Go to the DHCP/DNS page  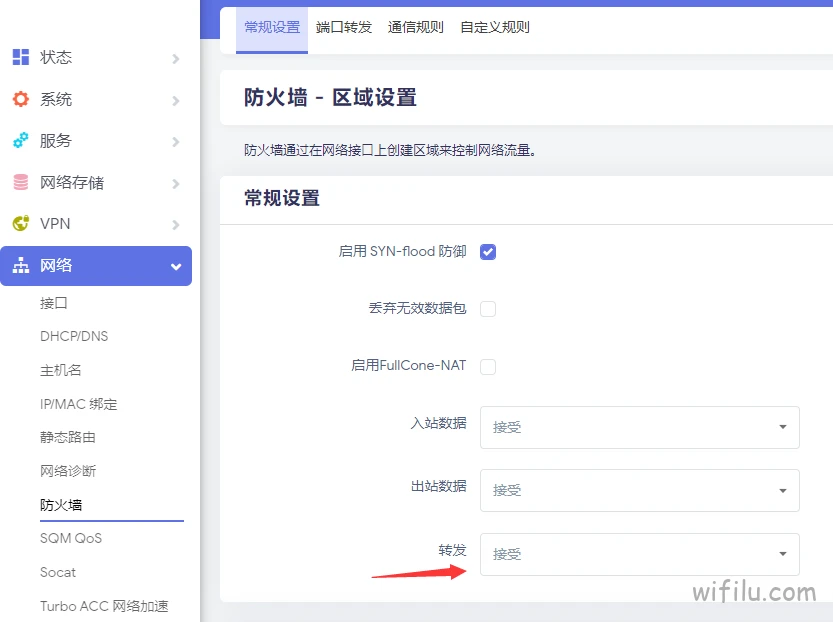click(74, 336)
